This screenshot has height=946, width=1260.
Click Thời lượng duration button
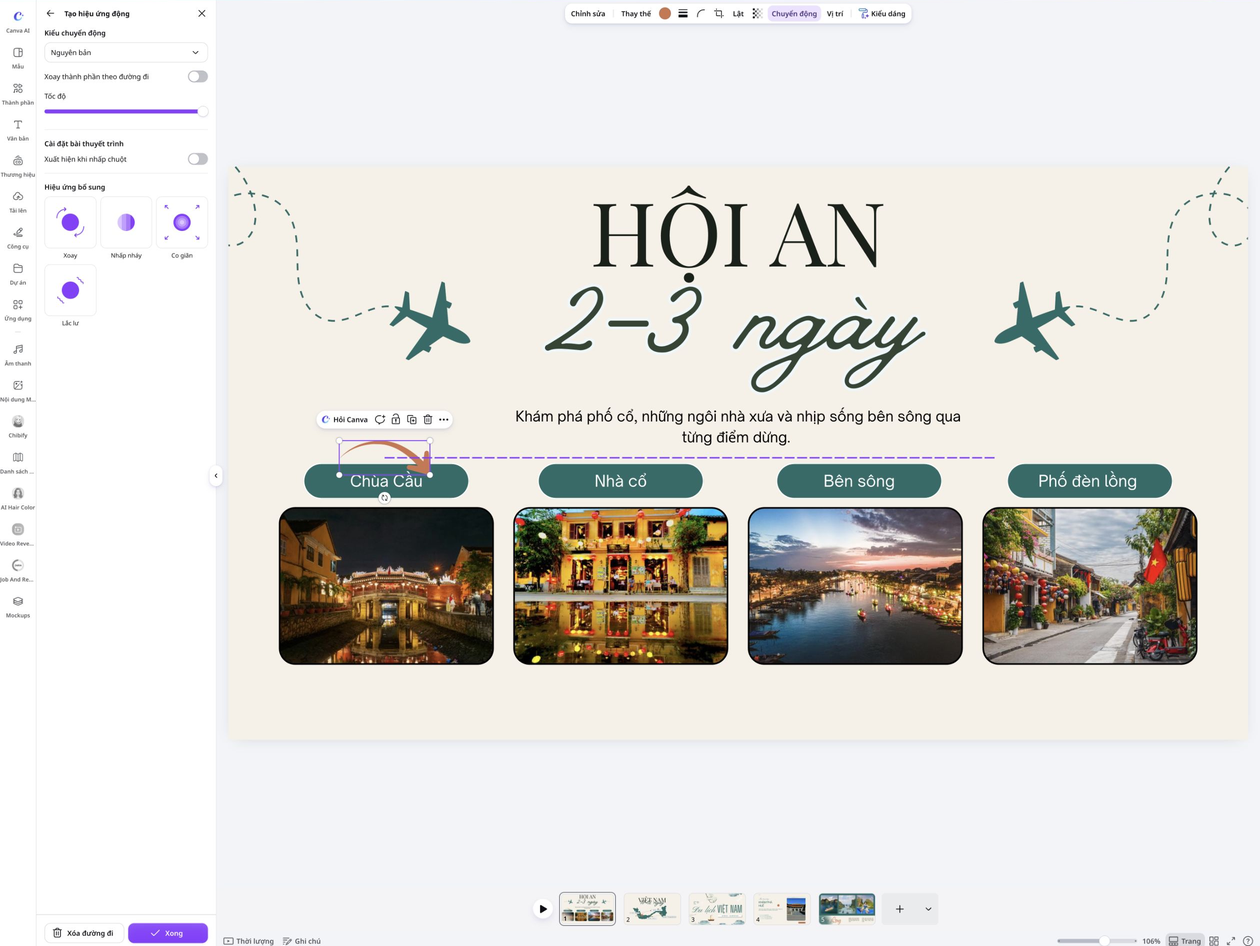(249, 941)
